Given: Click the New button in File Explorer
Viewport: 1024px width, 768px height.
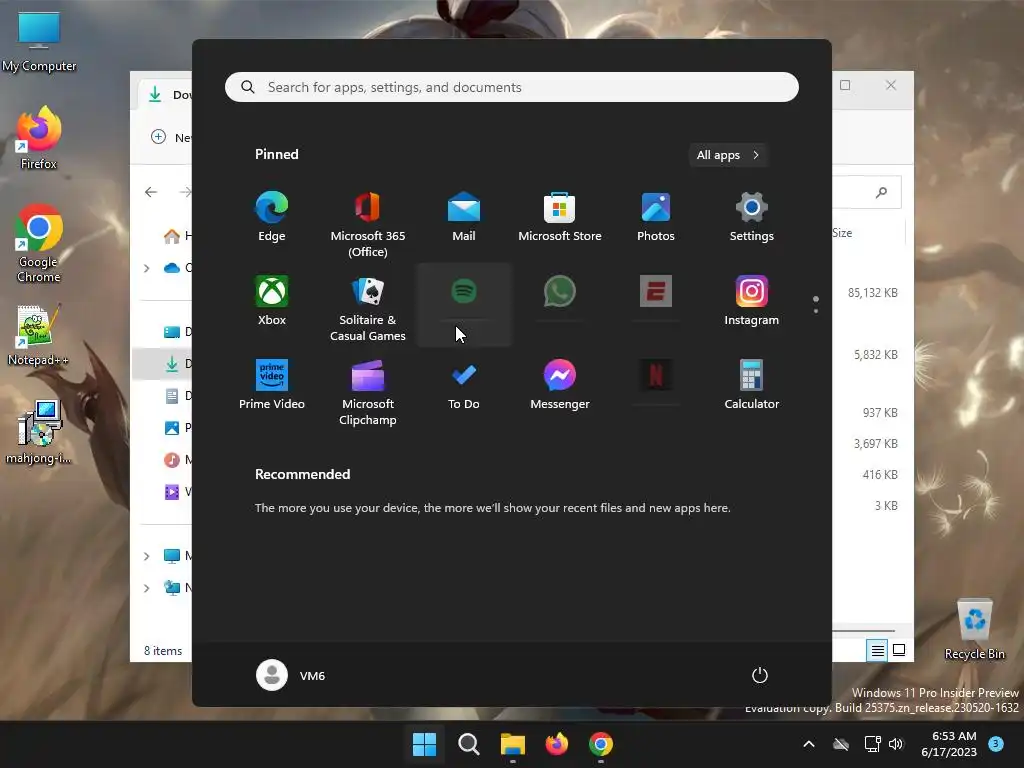Looking at the screenshot, I should 171,137.
